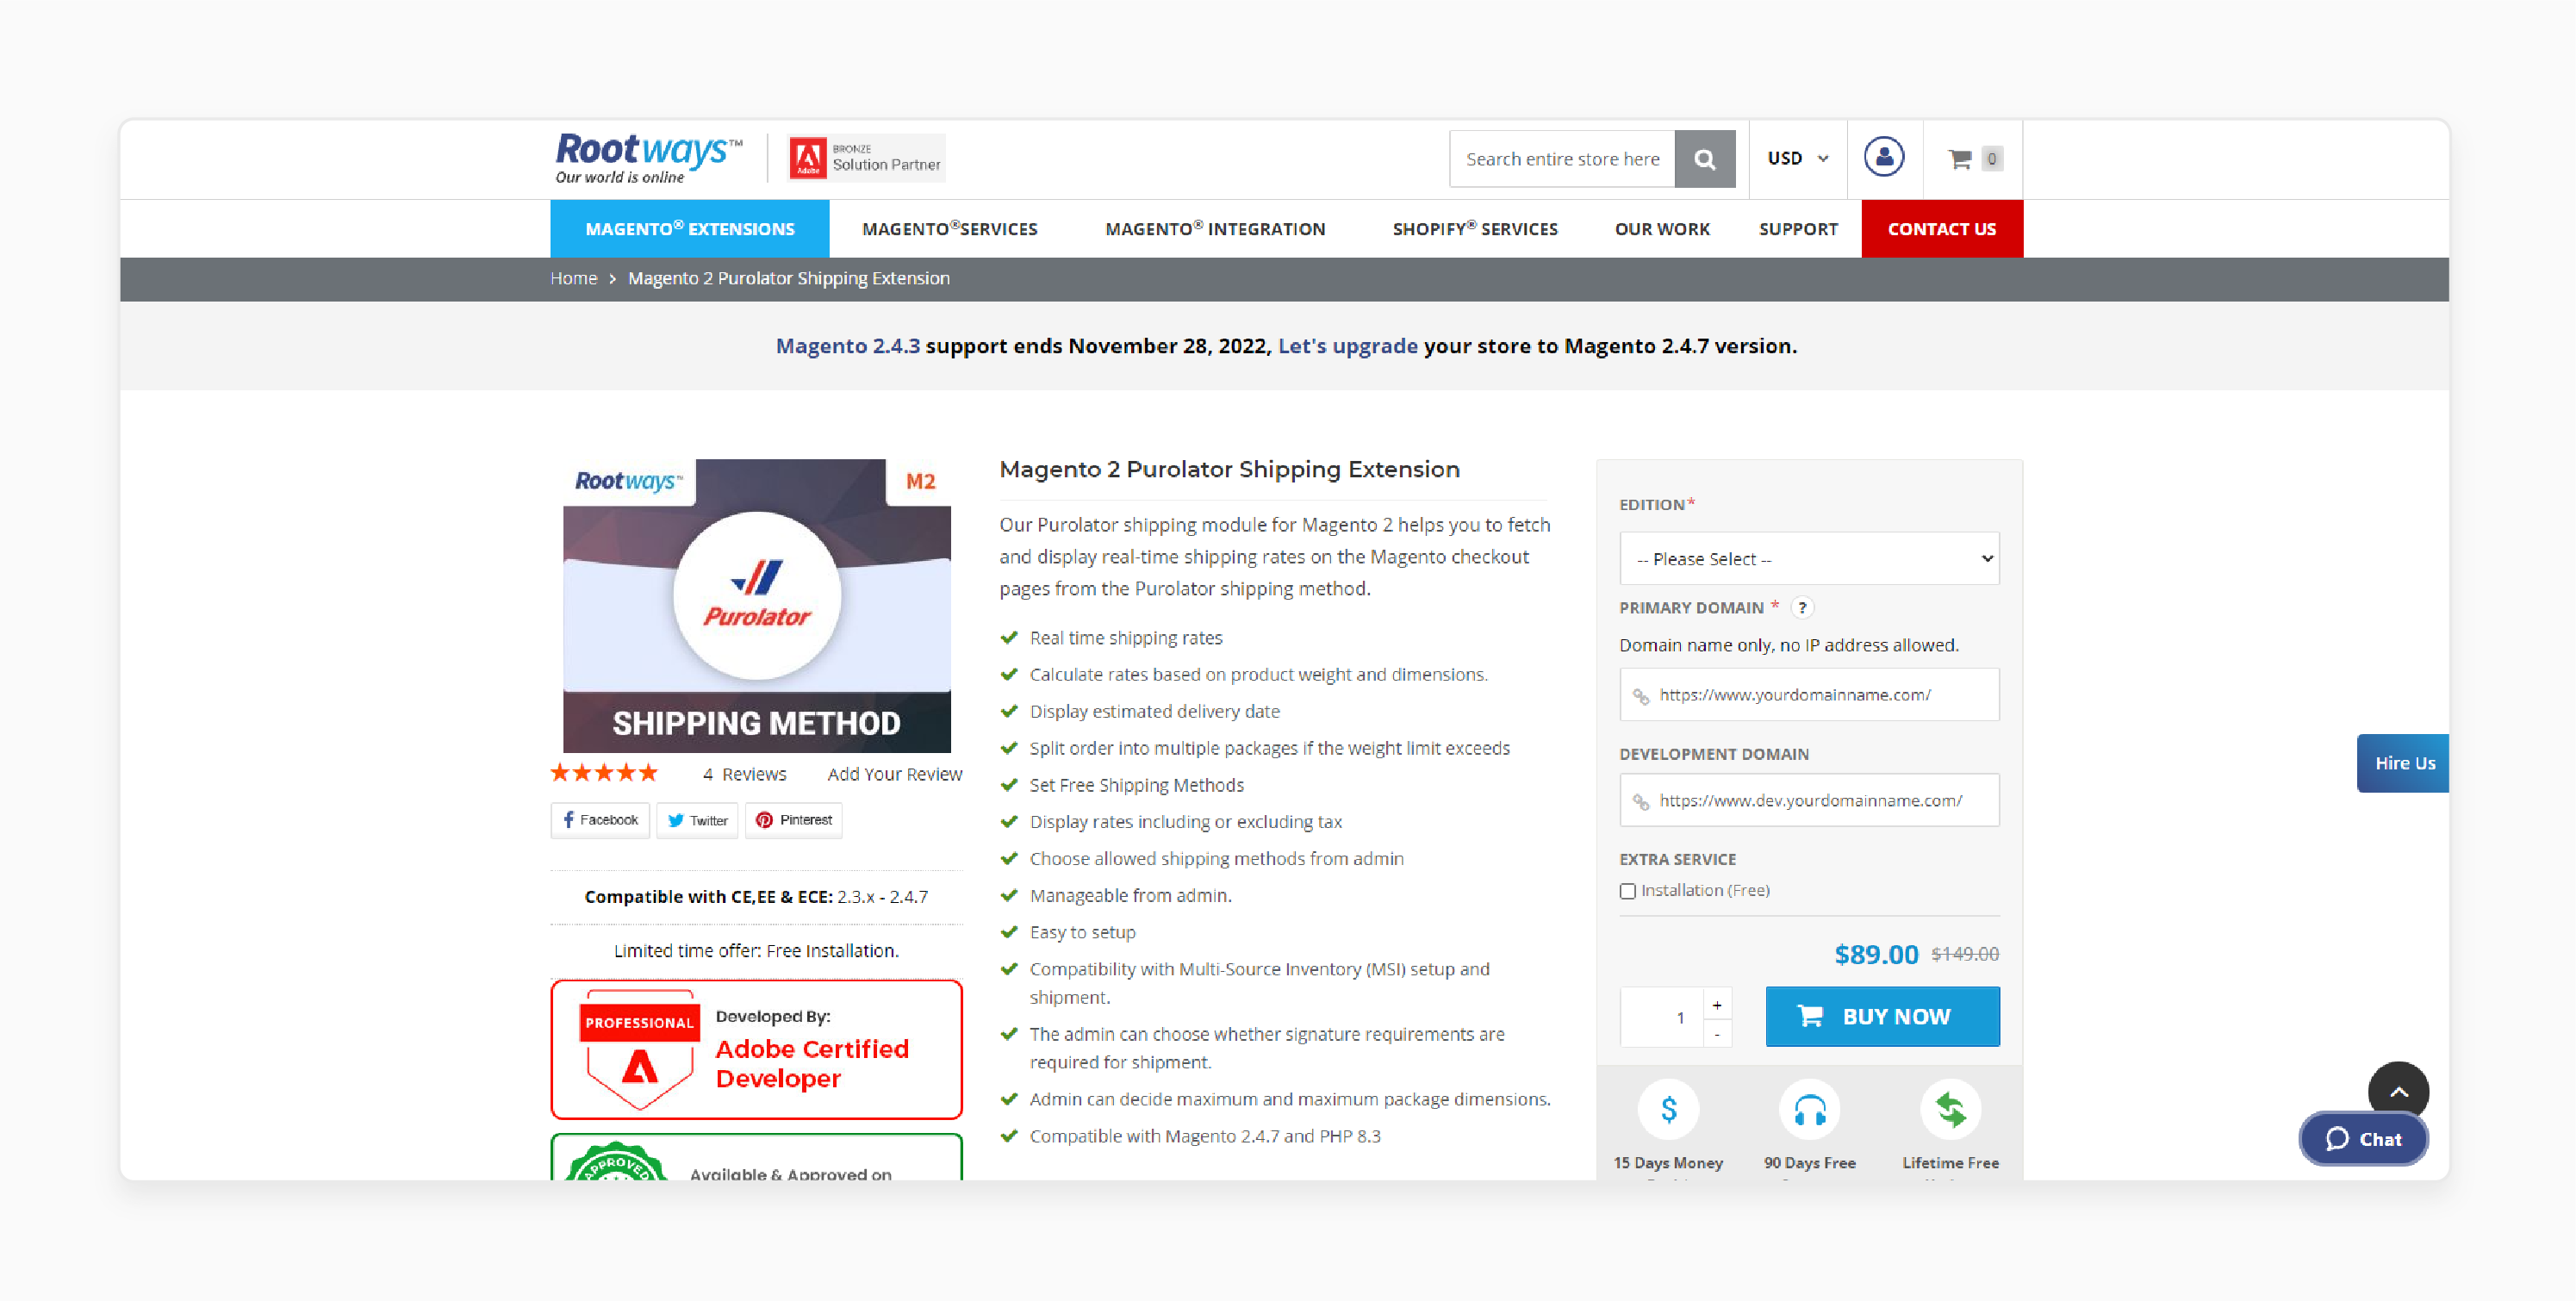Click the 15 Days Money dollar icon
The width and height of the screenshot is (2576, 1301).
coord(1668,1109)
